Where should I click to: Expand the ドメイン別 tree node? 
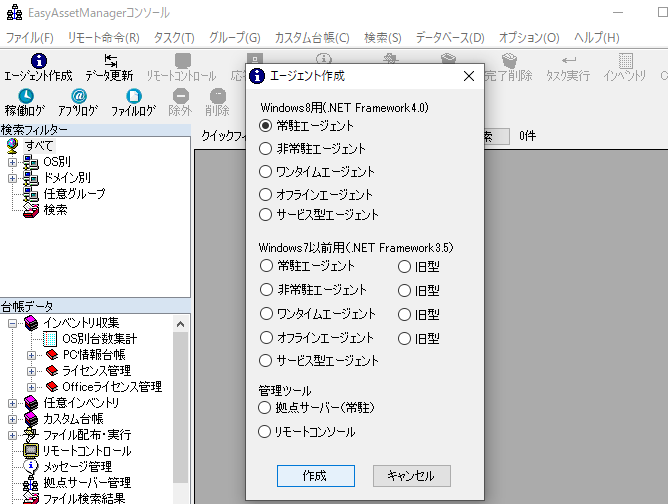[x=12, y=178]
